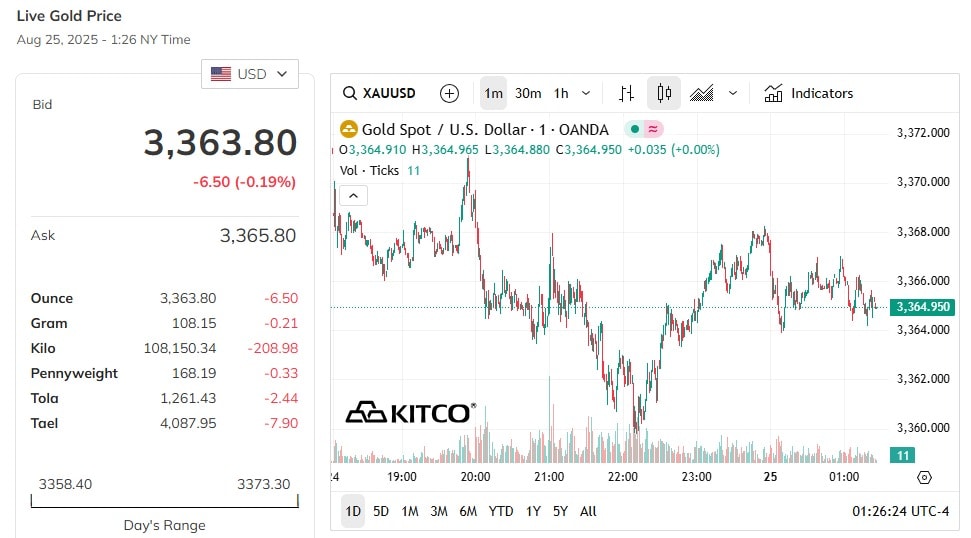Viewport: 971px width, 538px height.
Task: Switch to the 5Y date range
Action: pos(560,511)
